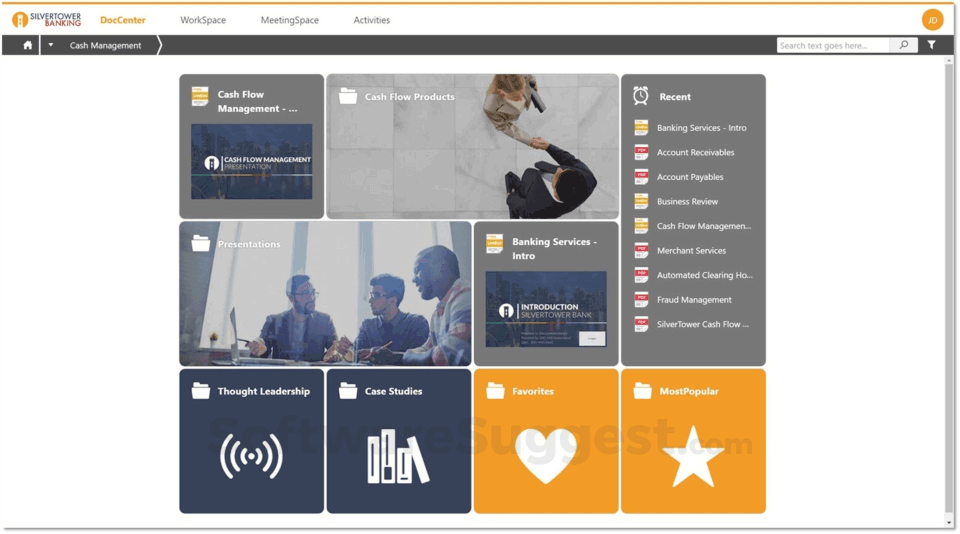
Task: Click the PDF icon beside Account Receivables
Action: pyautogui.click(x=641, y=152)
